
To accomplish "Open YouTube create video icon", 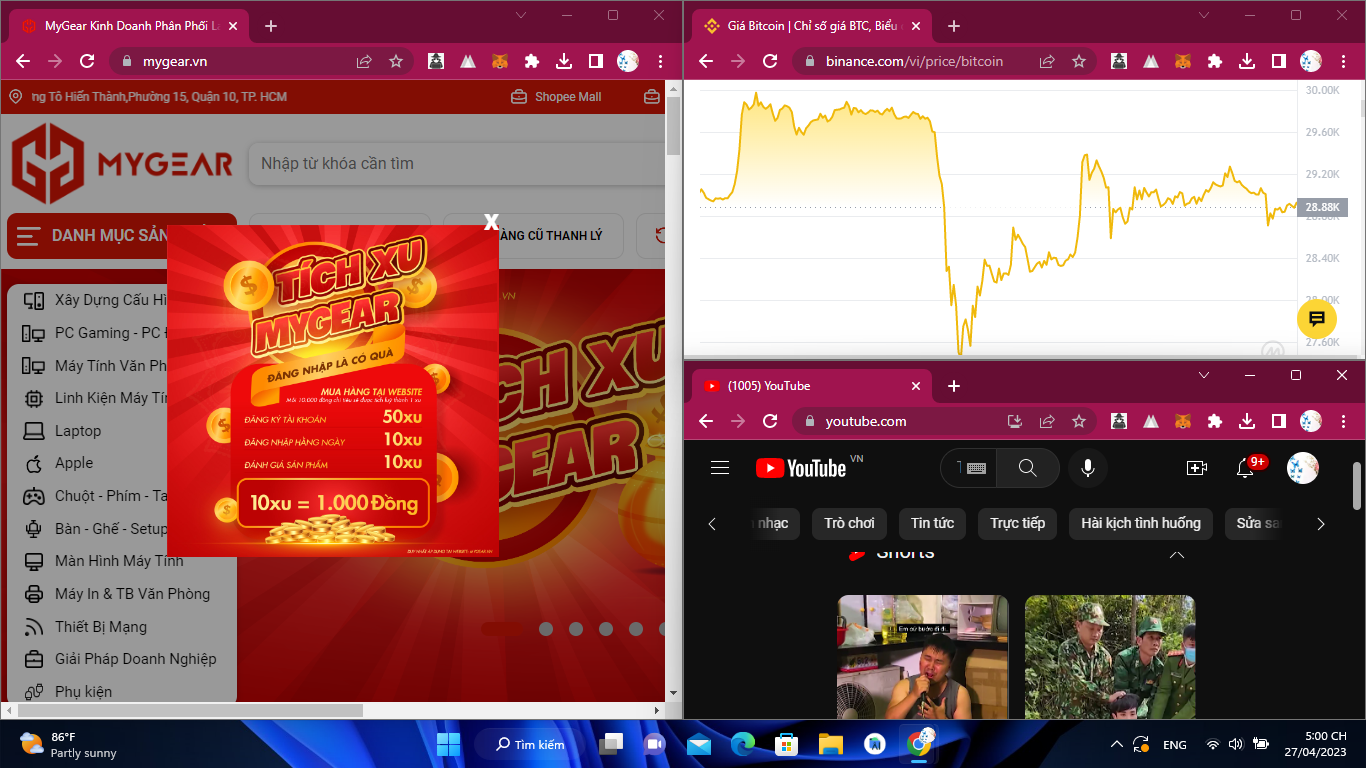I will tap(1197, 467).
